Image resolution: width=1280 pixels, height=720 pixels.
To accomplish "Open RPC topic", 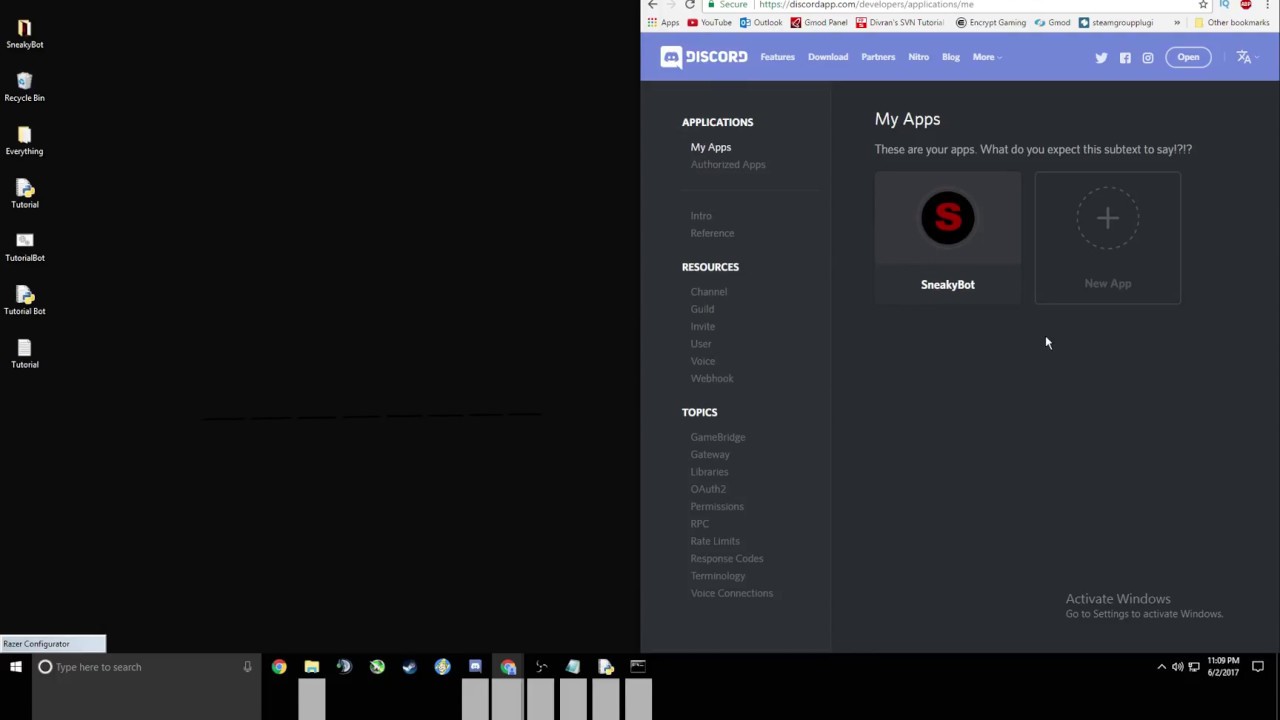I will 699,524.
